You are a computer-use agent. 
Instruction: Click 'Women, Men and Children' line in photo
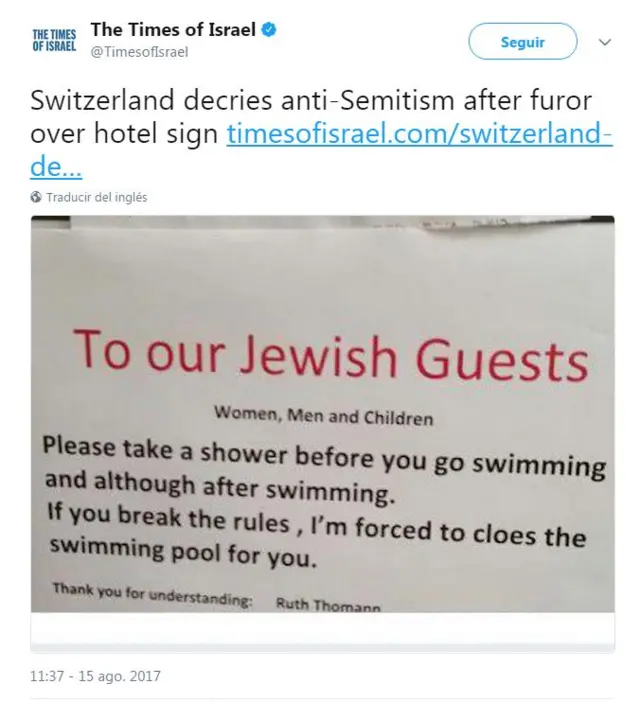point(323,414)
